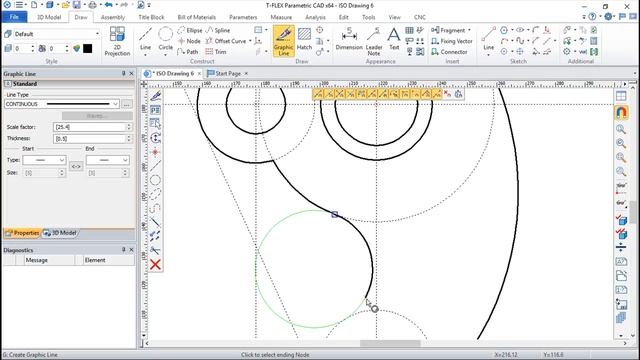Open the File menu

[x=14, y=17]
